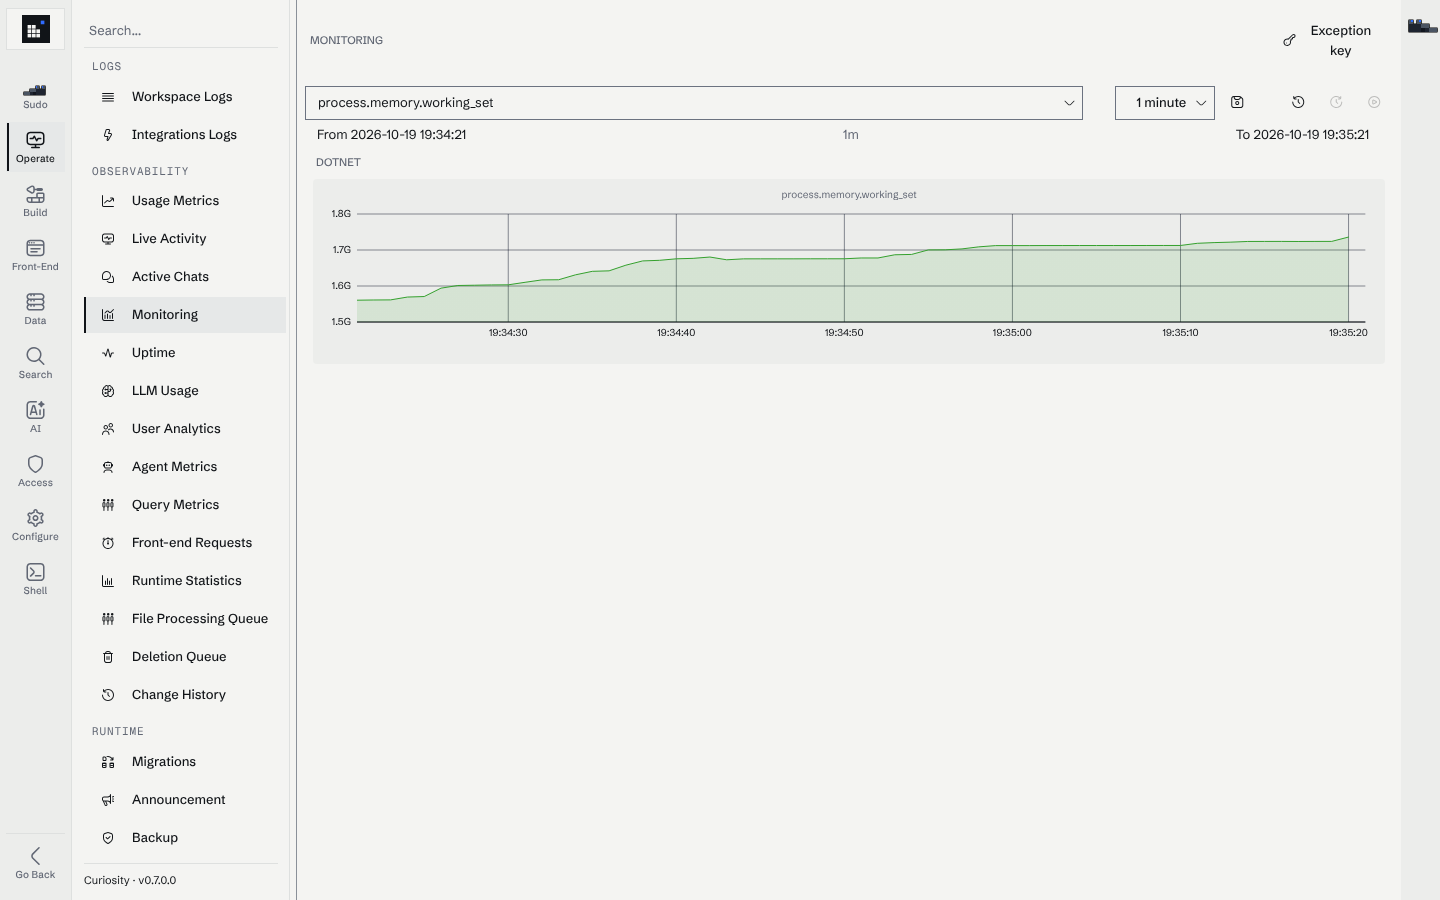Open the Configure gear section
1440x900 pixels.
35,525
